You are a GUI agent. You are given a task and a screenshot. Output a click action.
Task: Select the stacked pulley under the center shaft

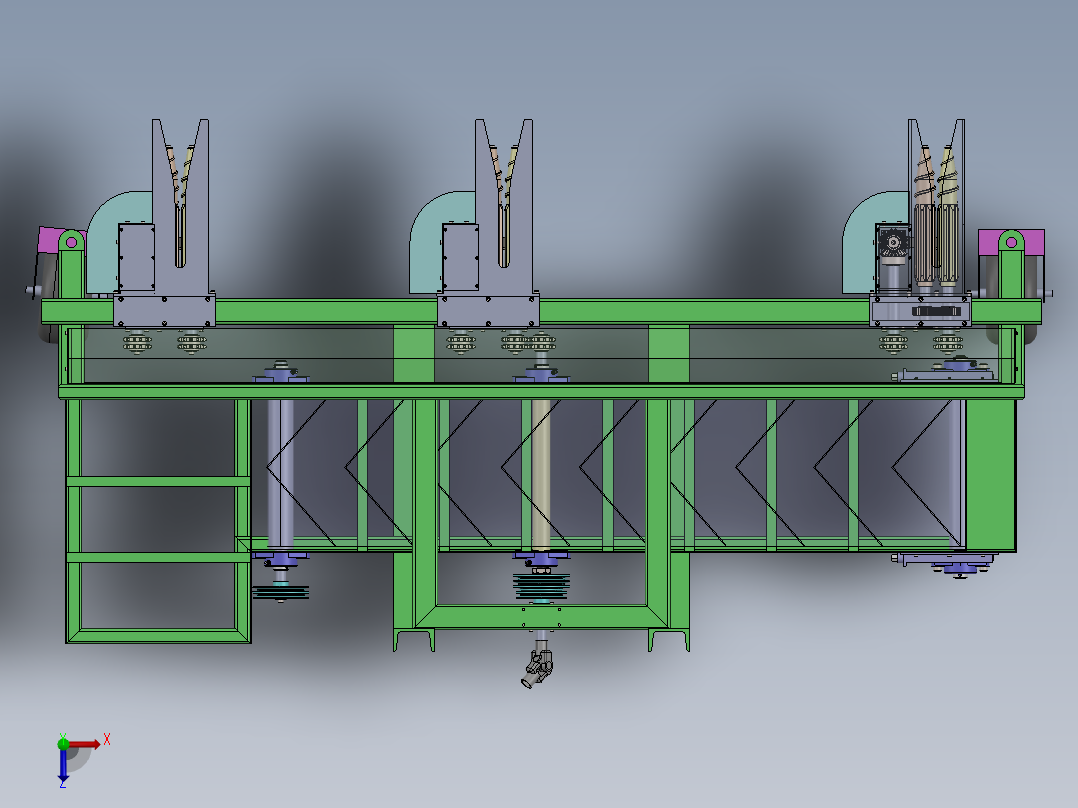[541, 586]
